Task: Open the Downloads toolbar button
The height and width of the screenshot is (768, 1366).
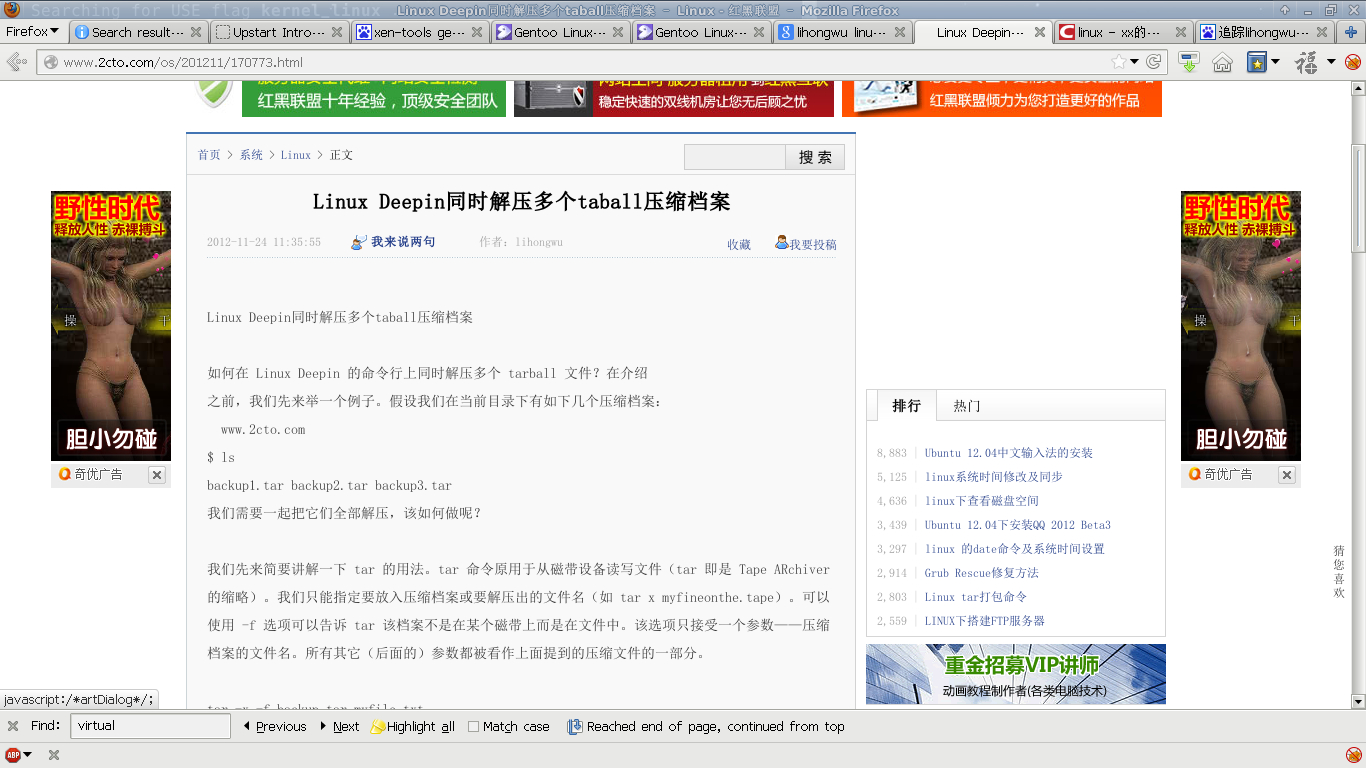Action: [1189, 62]
